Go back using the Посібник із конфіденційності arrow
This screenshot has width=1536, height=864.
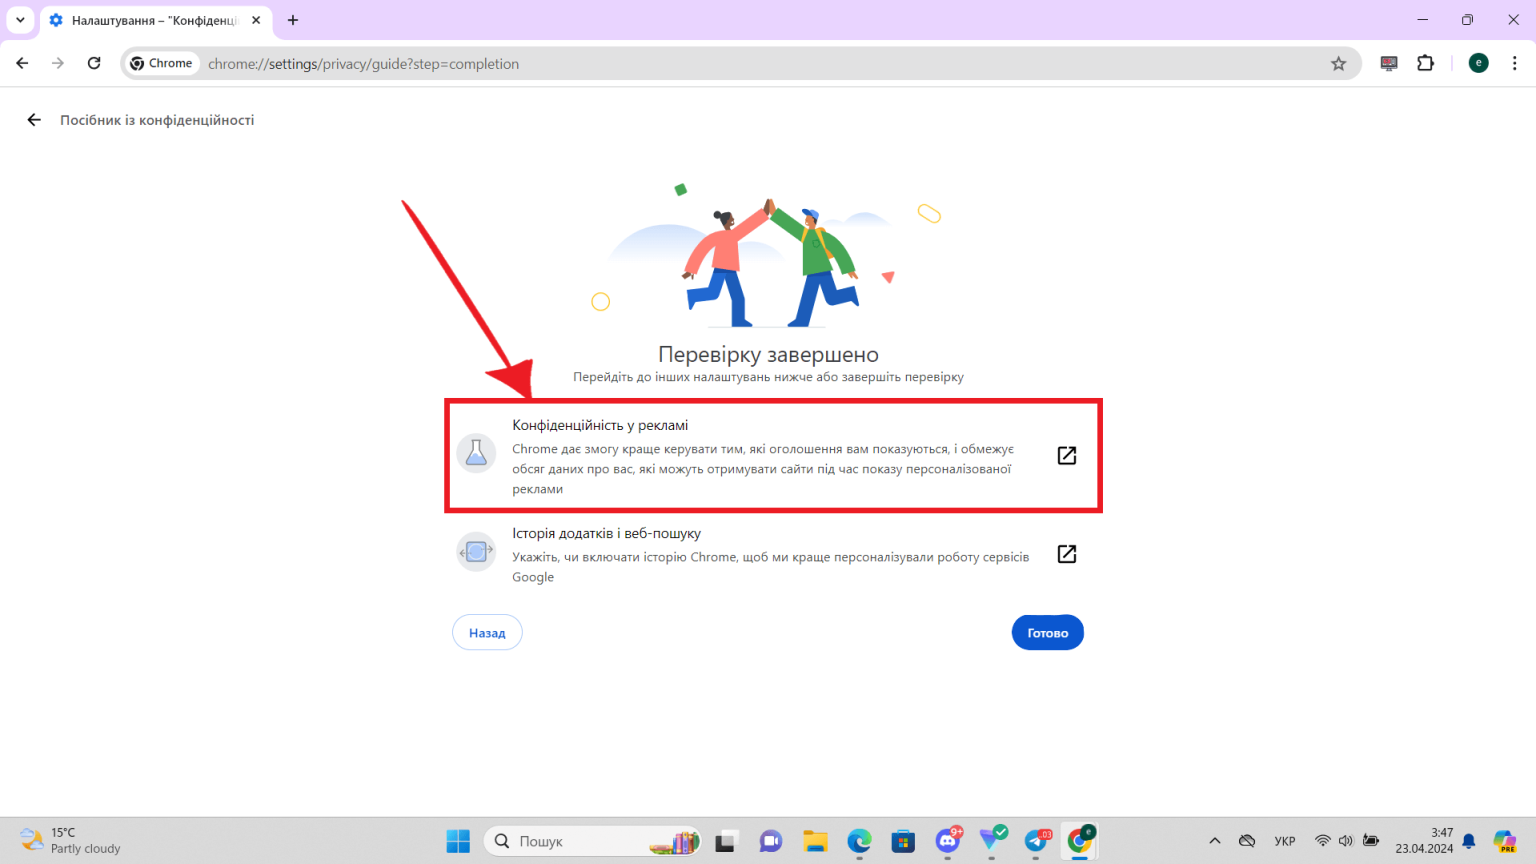(x=33, y=119)
